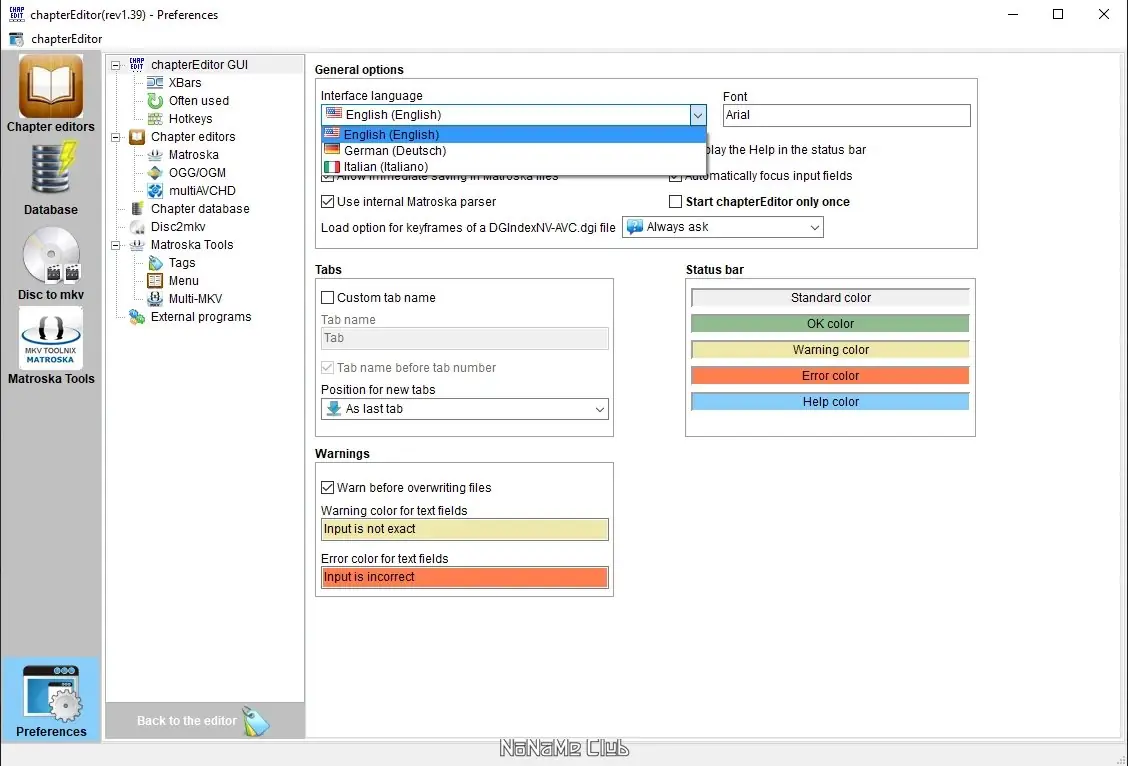Select the Often used tree label
This screenshot has width=1128, height=766.
(199, 101)
